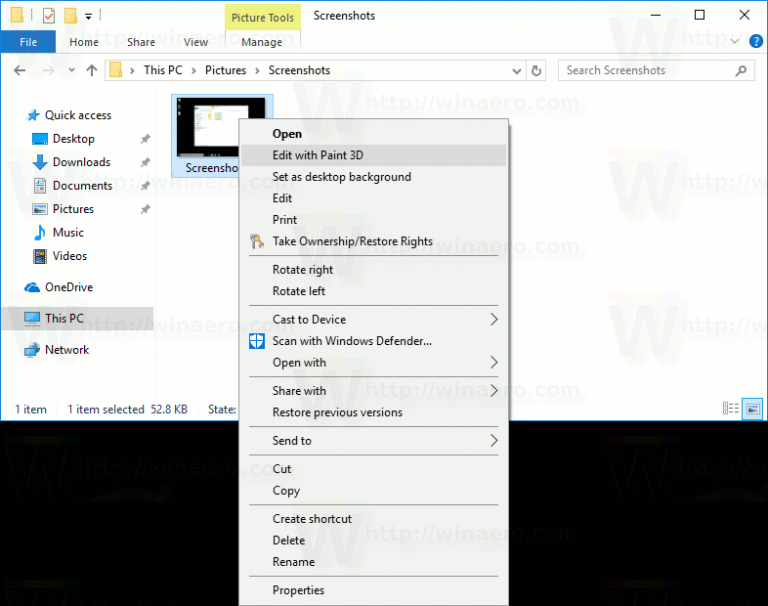Image resolution: width=768 pixels, height=606 pixels.
Task: Choose Copy from the context menu
Action: (374, 491)
